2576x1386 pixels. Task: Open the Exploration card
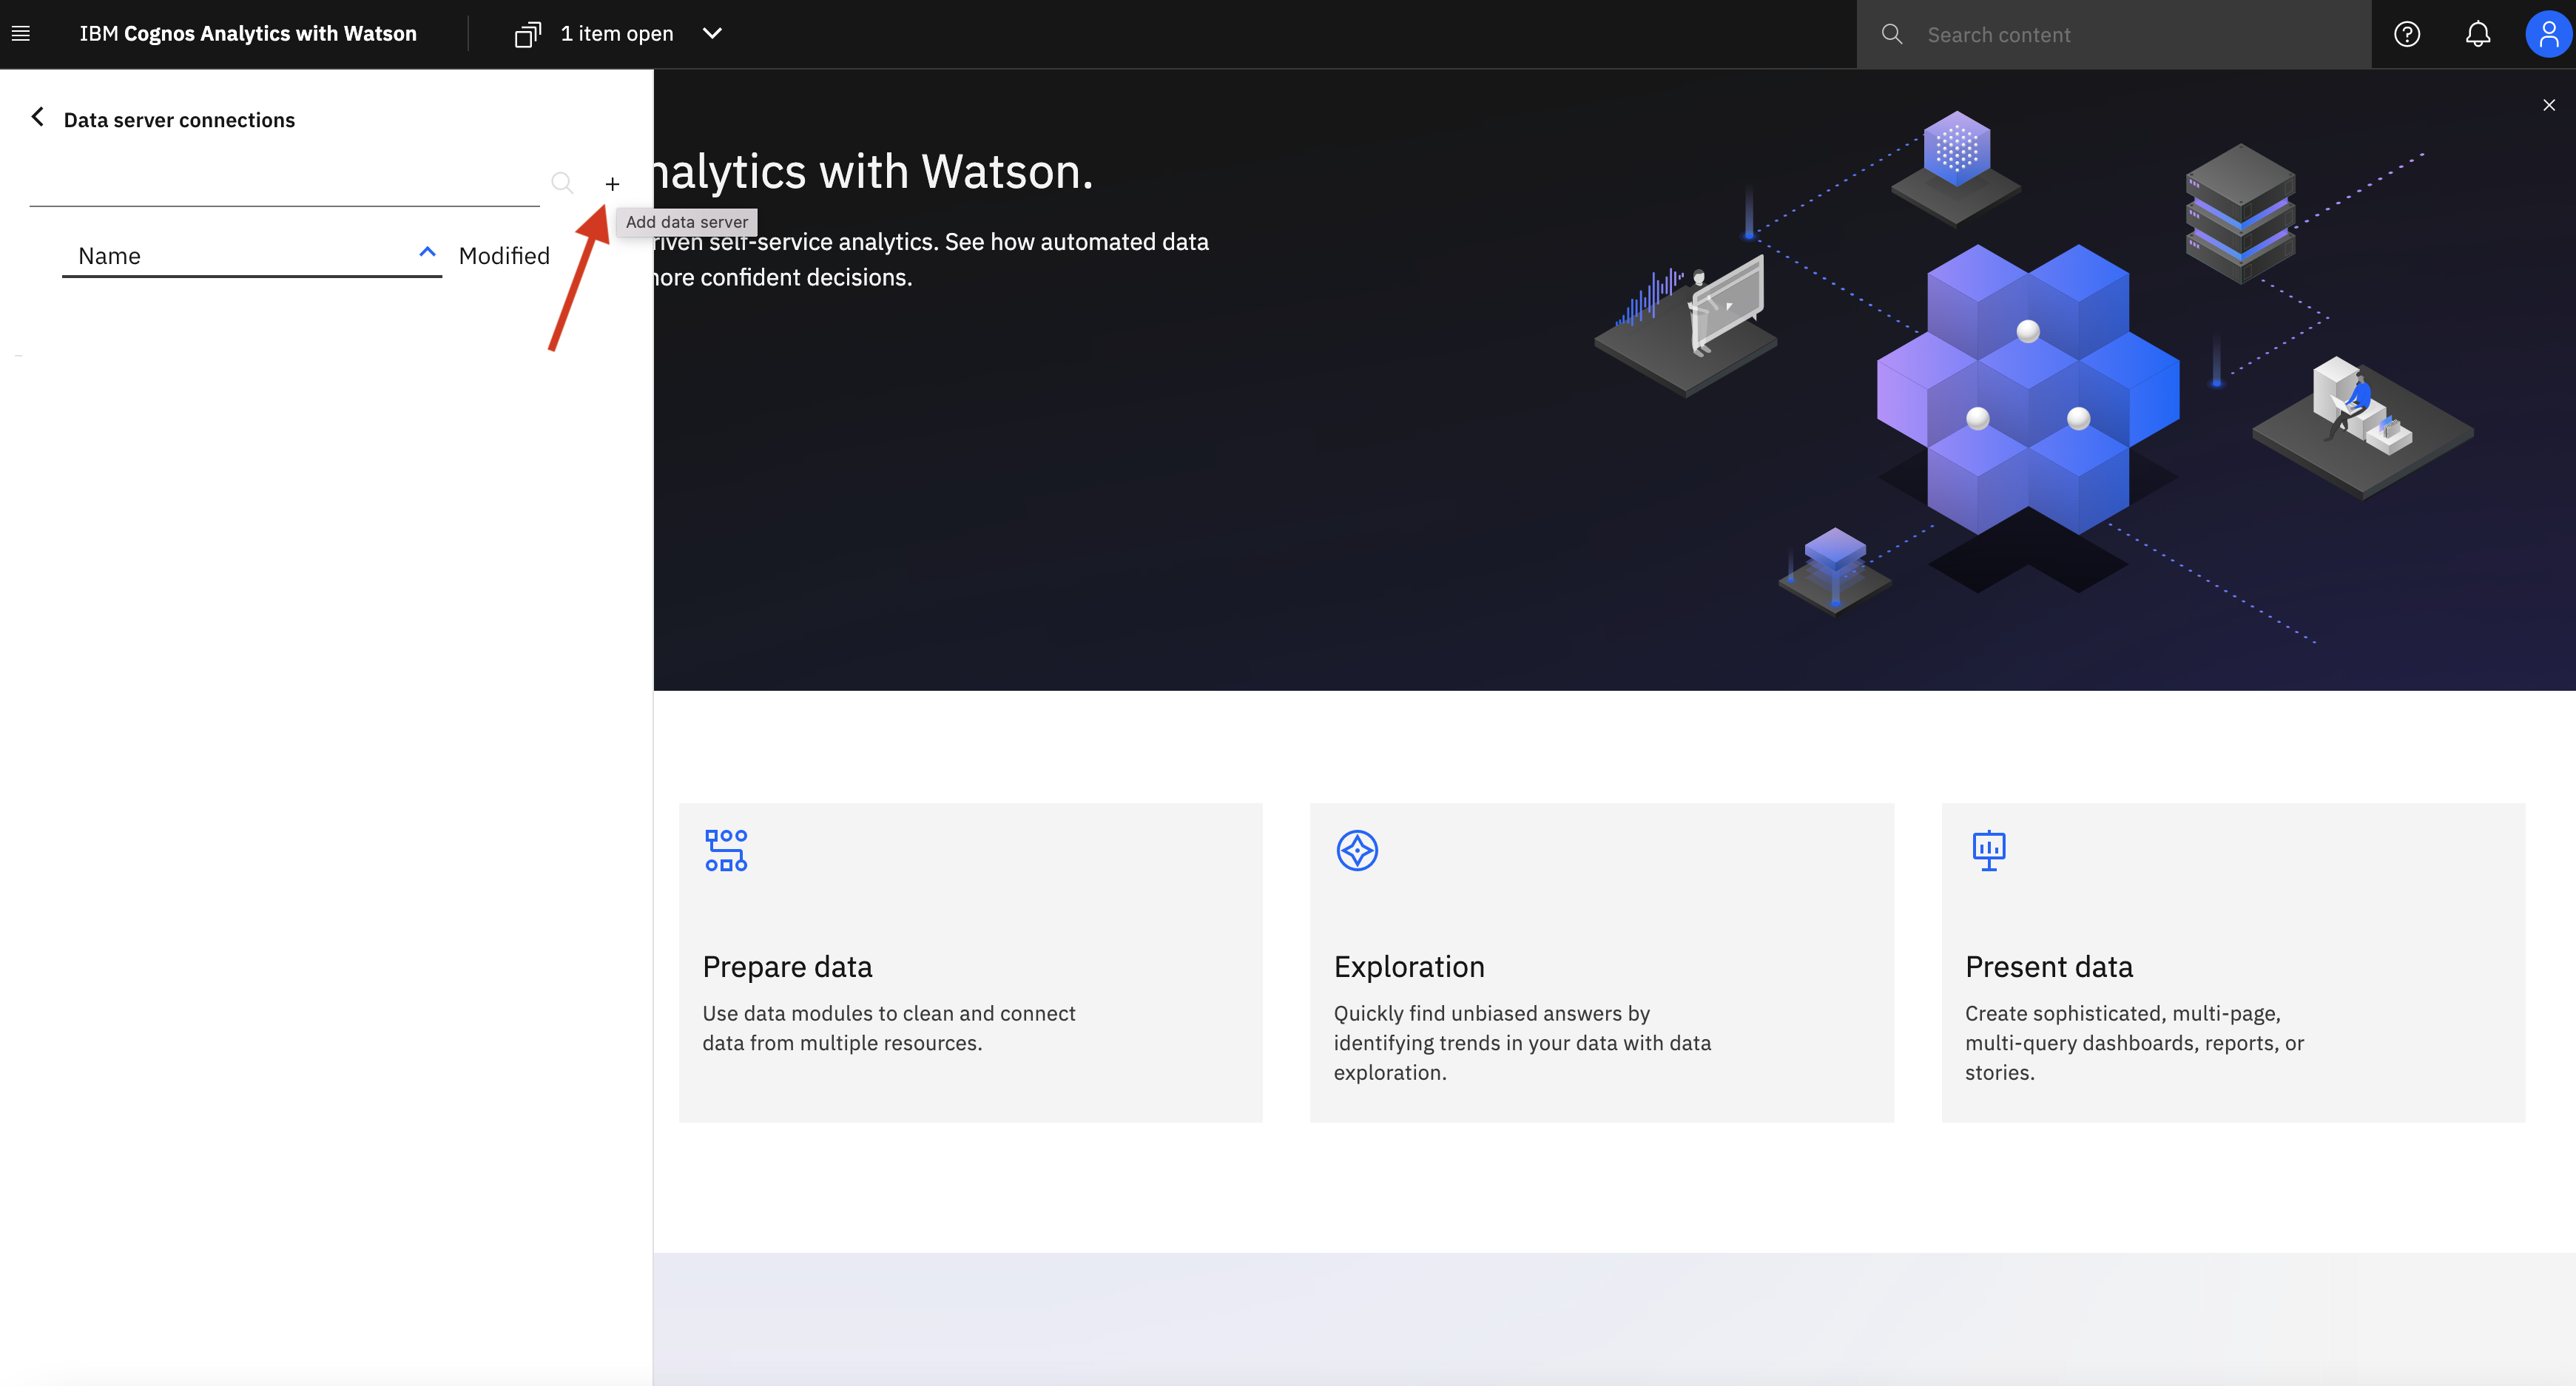pos(1601,962)
